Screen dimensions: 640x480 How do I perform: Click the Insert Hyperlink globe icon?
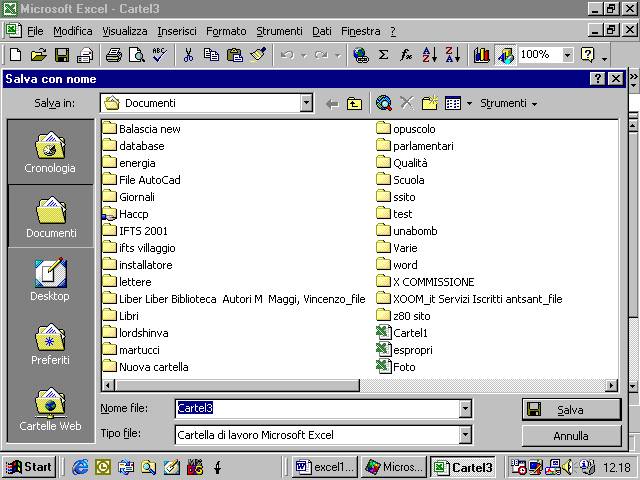[x=361, y=55]
